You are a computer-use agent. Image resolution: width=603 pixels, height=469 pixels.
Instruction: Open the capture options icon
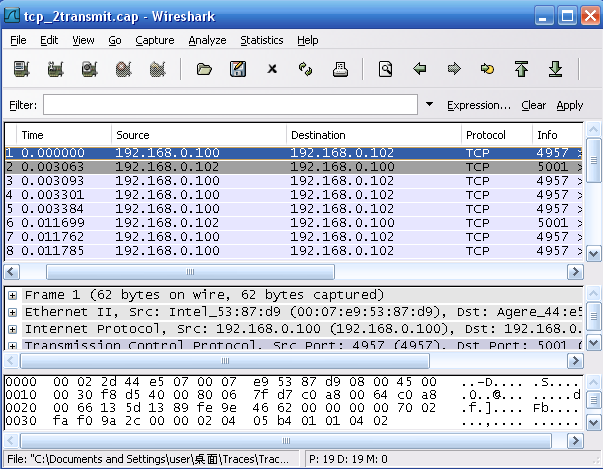(55, 69)
